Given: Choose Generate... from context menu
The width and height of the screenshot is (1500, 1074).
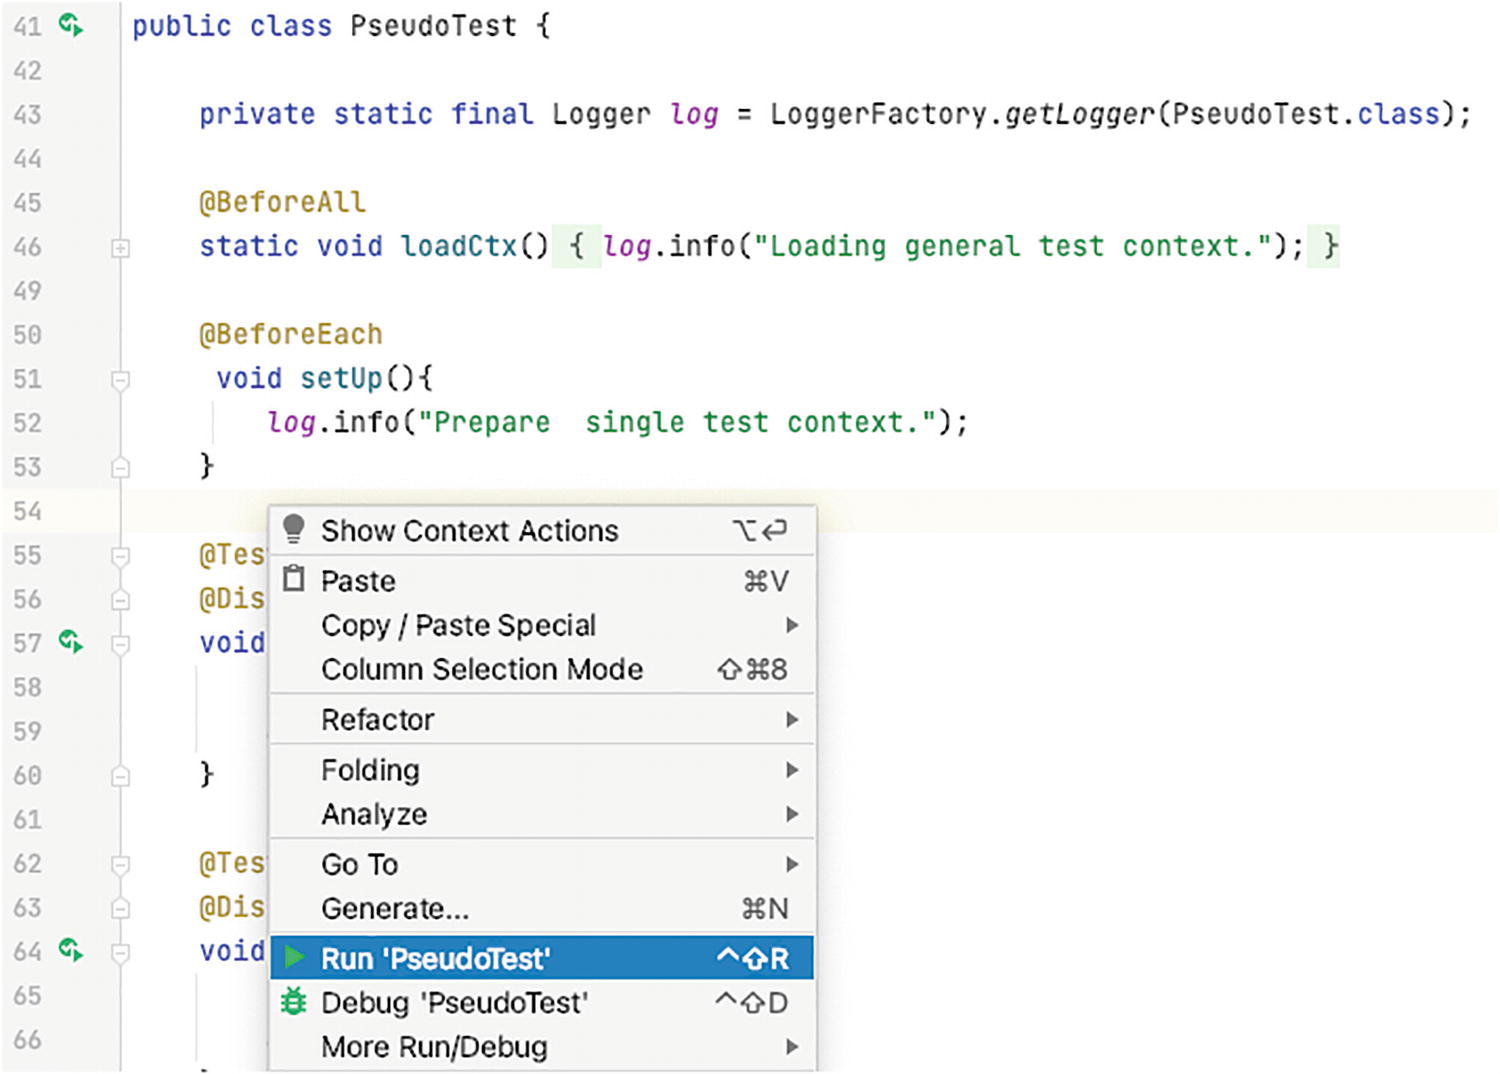Looking at the screenshot, I should point(542,908).
